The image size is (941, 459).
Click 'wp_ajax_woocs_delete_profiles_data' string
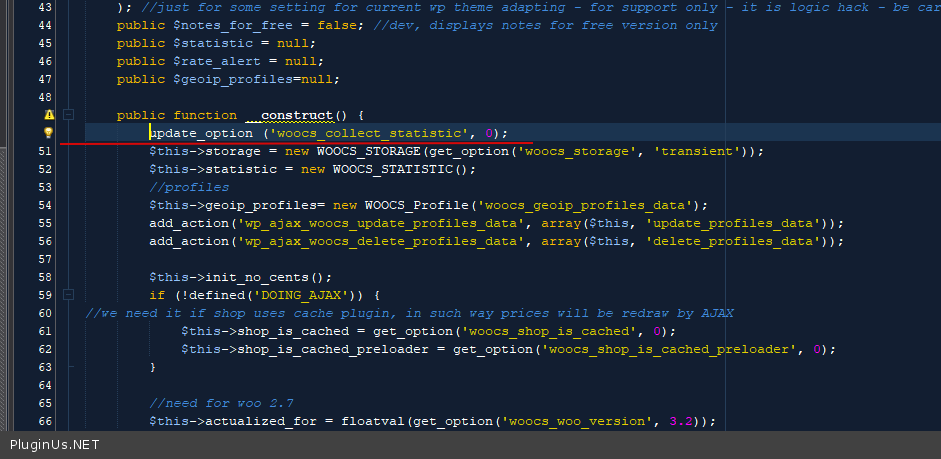tap(381, 241)
